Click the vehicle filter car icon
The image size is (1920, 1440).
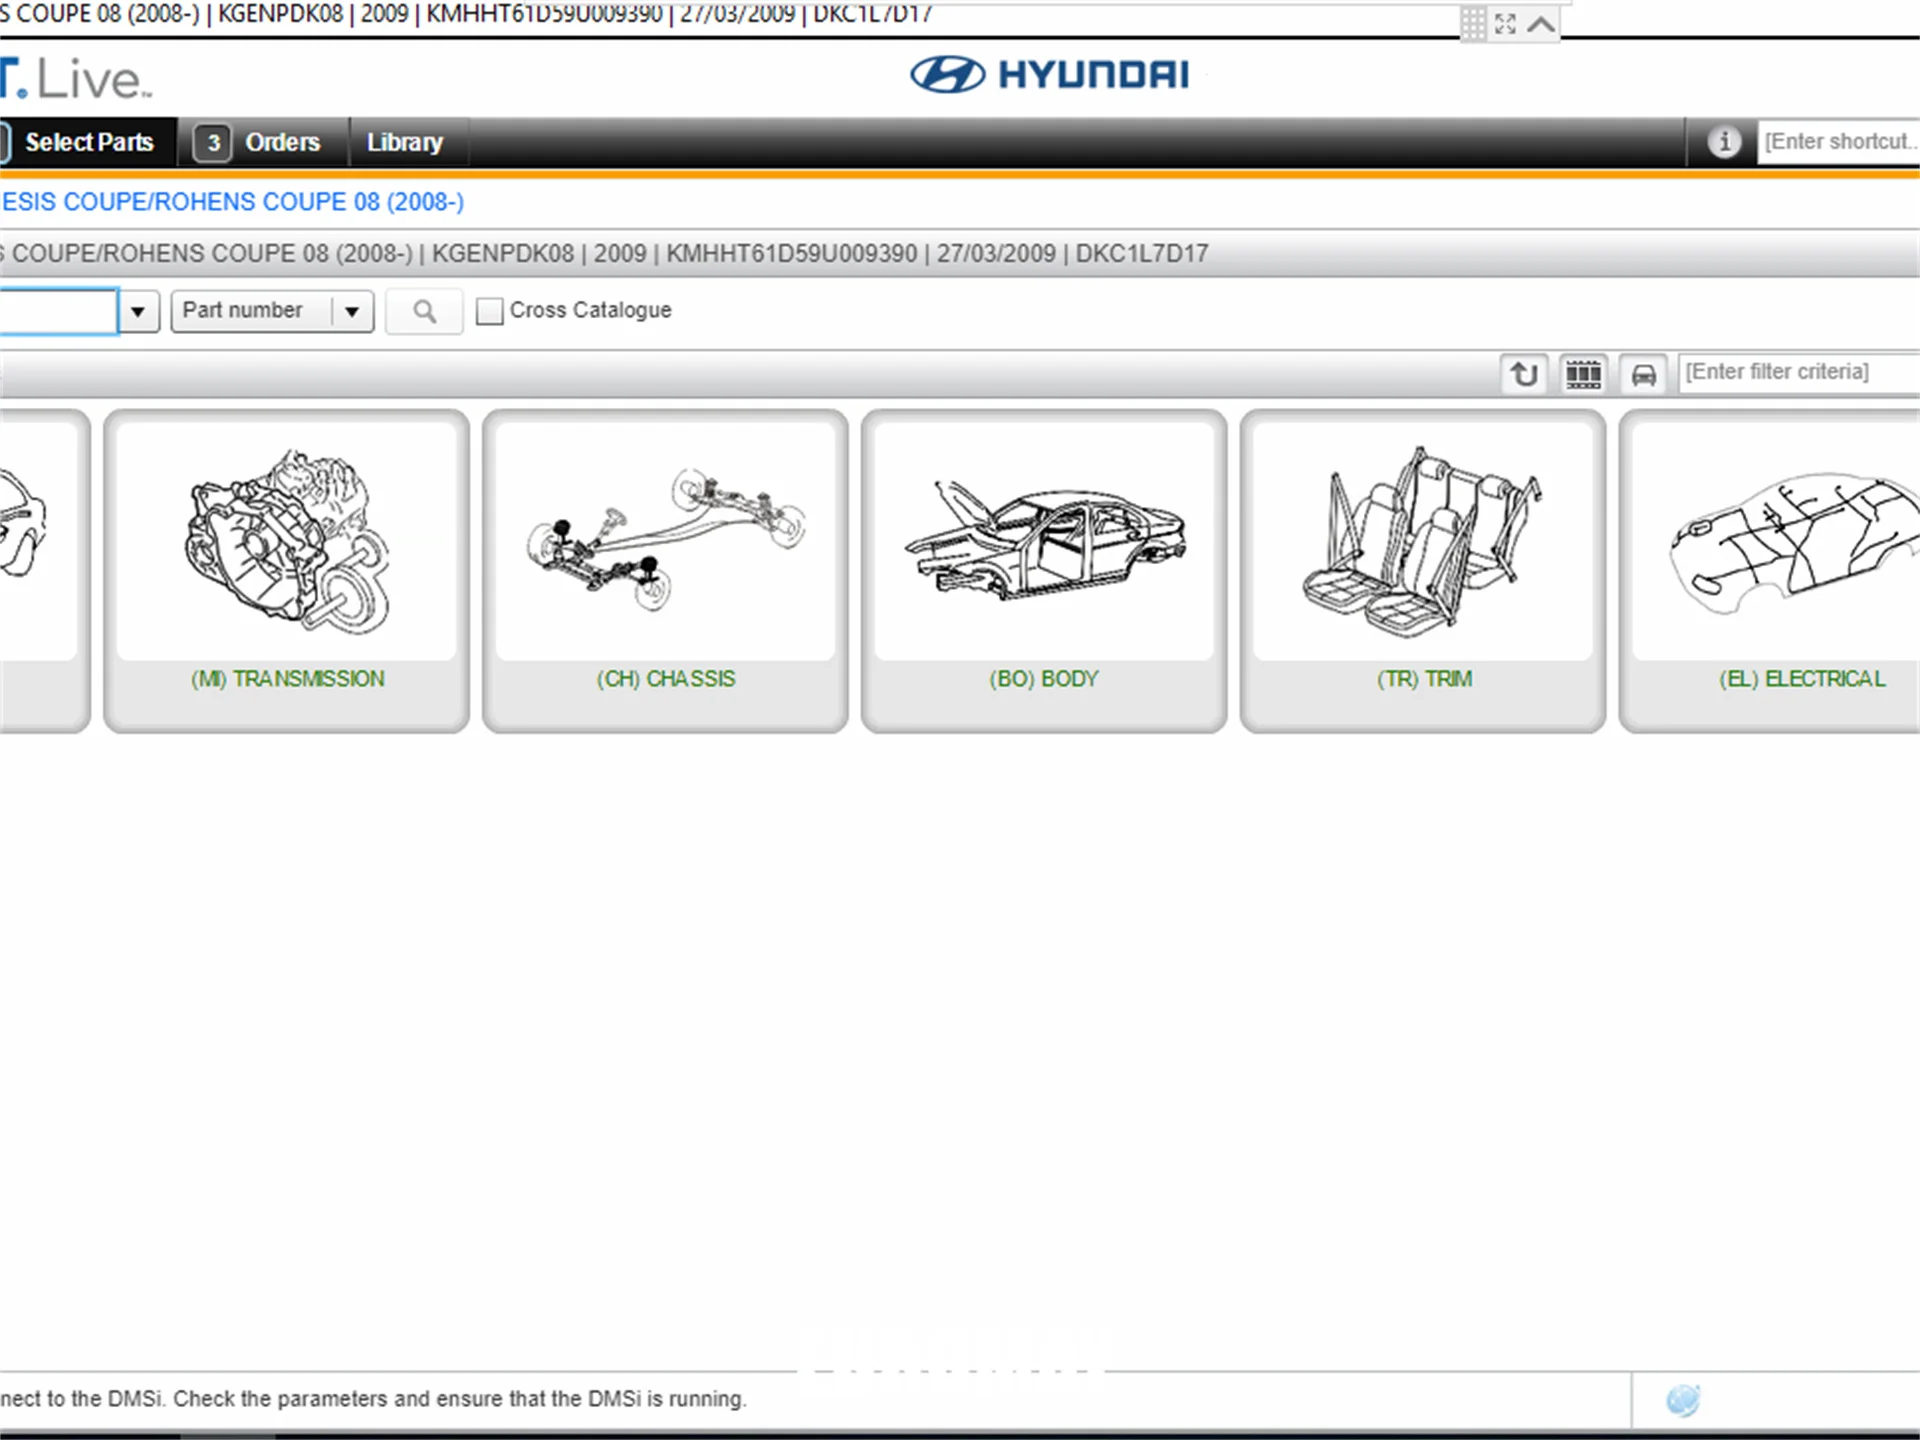pyautogui.click(x=1643, y=374)
